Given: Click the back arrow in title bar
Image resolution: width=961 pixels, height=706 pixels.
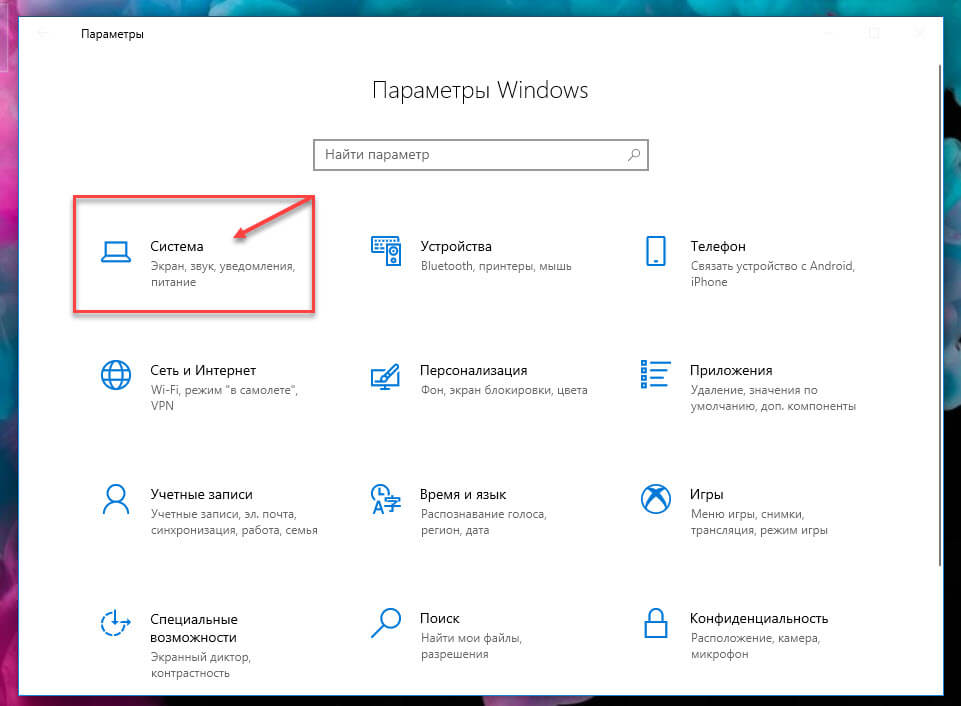Looking at the screenshot, I should coord(42,34).
